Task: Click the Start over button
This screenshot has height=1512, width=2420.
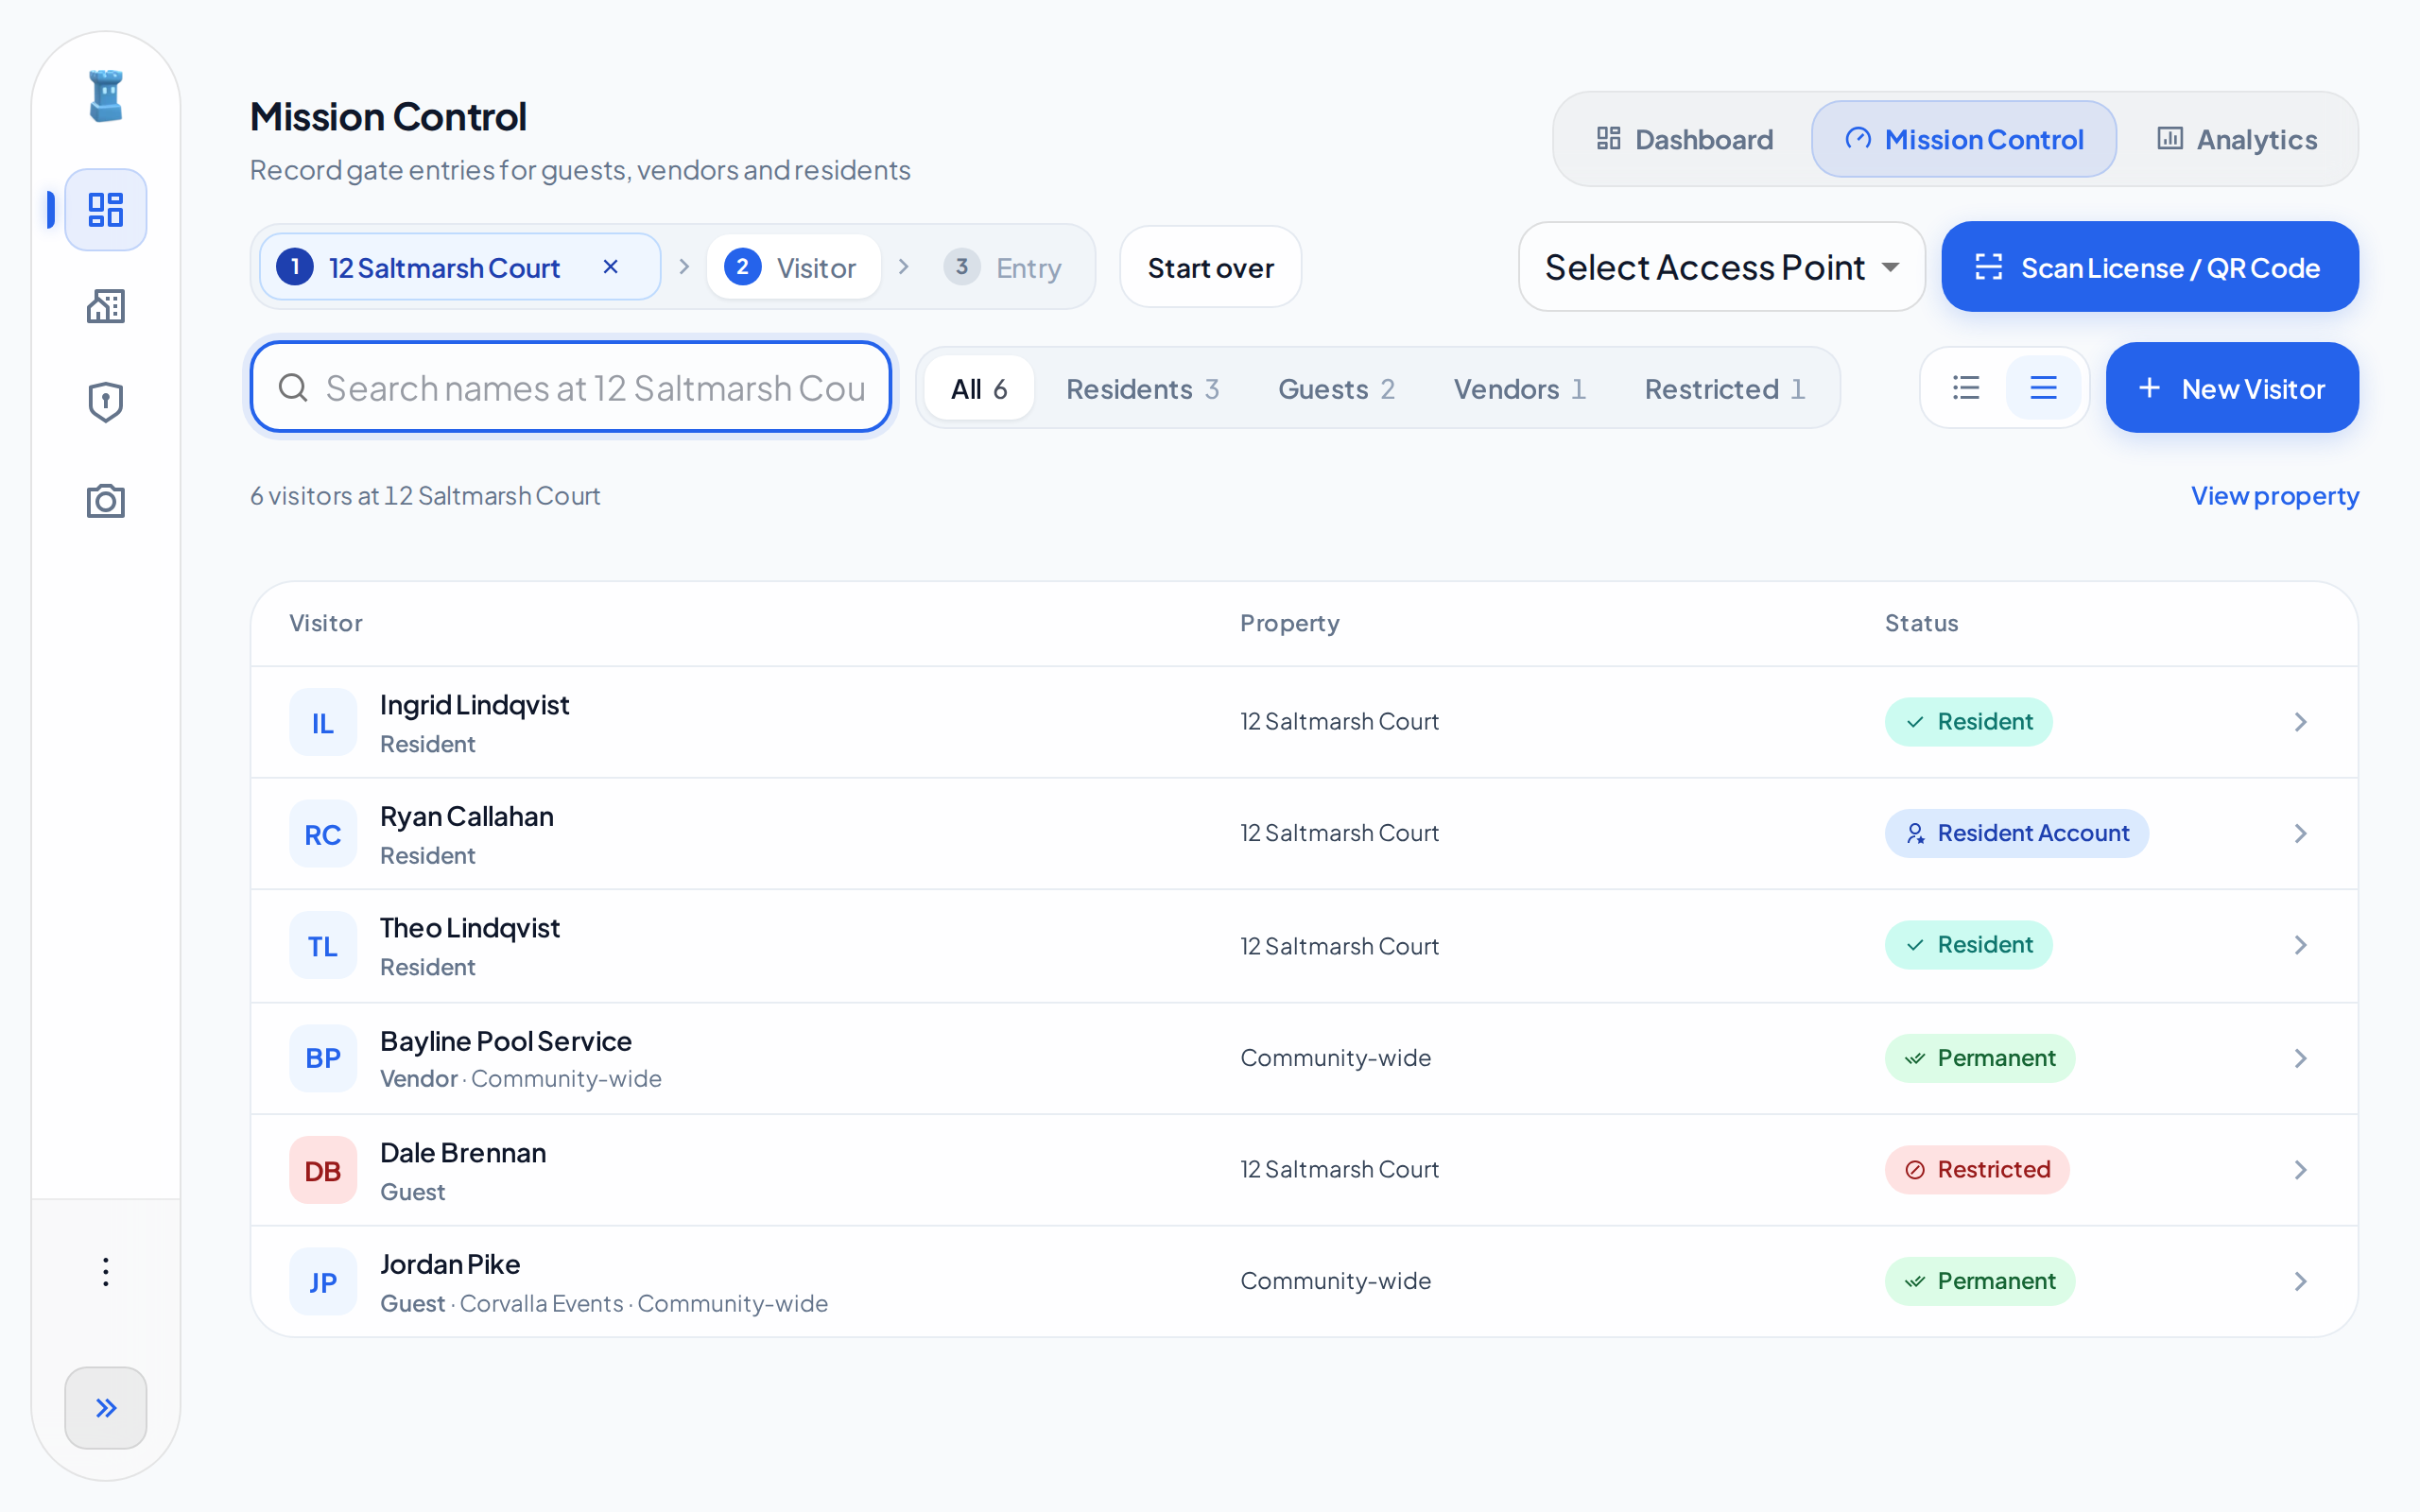Action: click(1210, 267)
